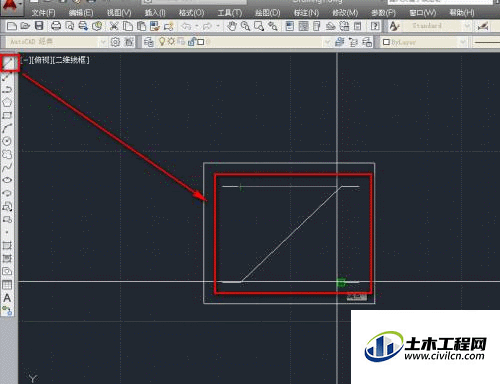The image size is (500, 384).
Task: Select the Revision Cloud tool
Action: tap(7, 154)
